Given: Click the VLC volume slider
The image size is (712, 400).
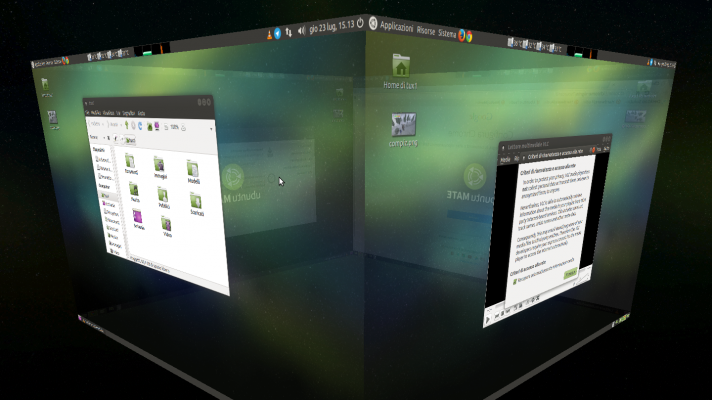Looking at the screenshot, I should (x=582, y=280).
